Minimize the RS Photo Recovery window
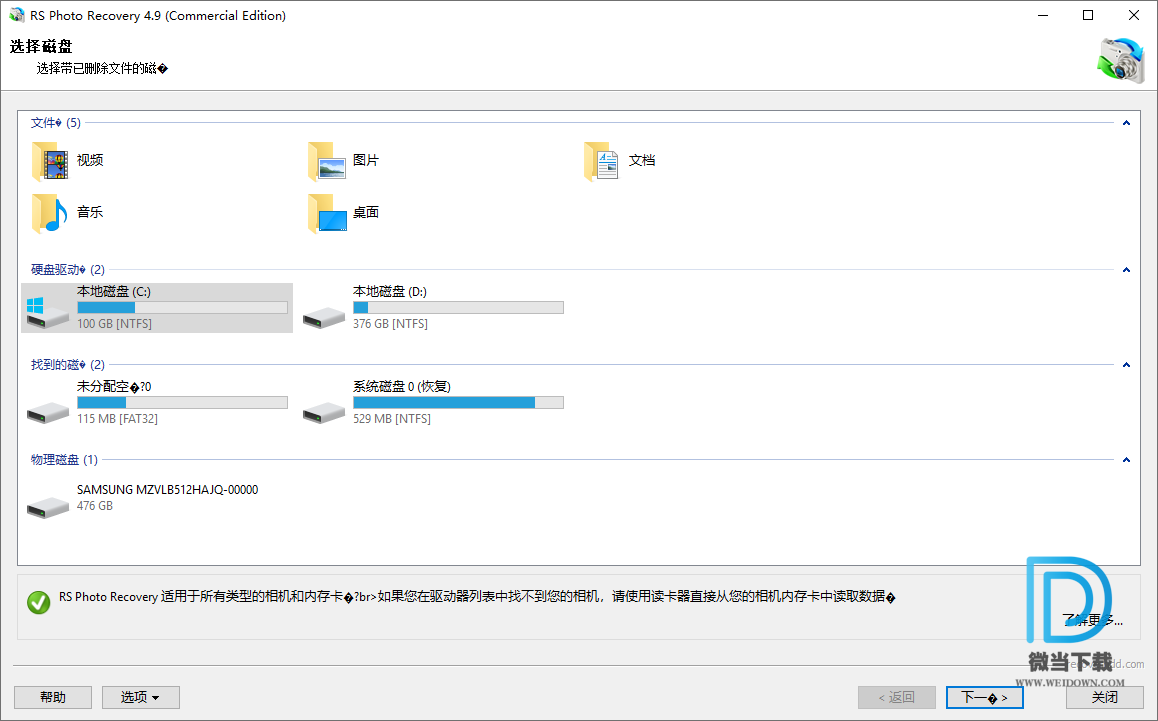 pyautogui.click(x=1043, y=16)
